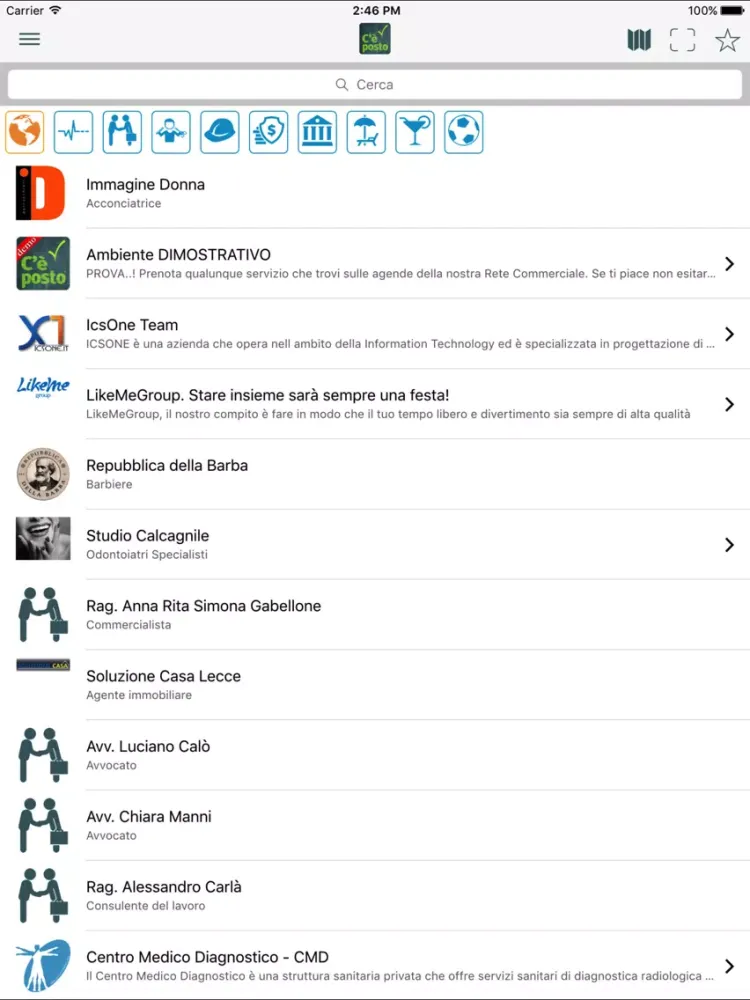Tap the Repubblica della Barba round logo
Image resolution: width=750 pixels, height=1000 pixels.
(x=43, y=473)
